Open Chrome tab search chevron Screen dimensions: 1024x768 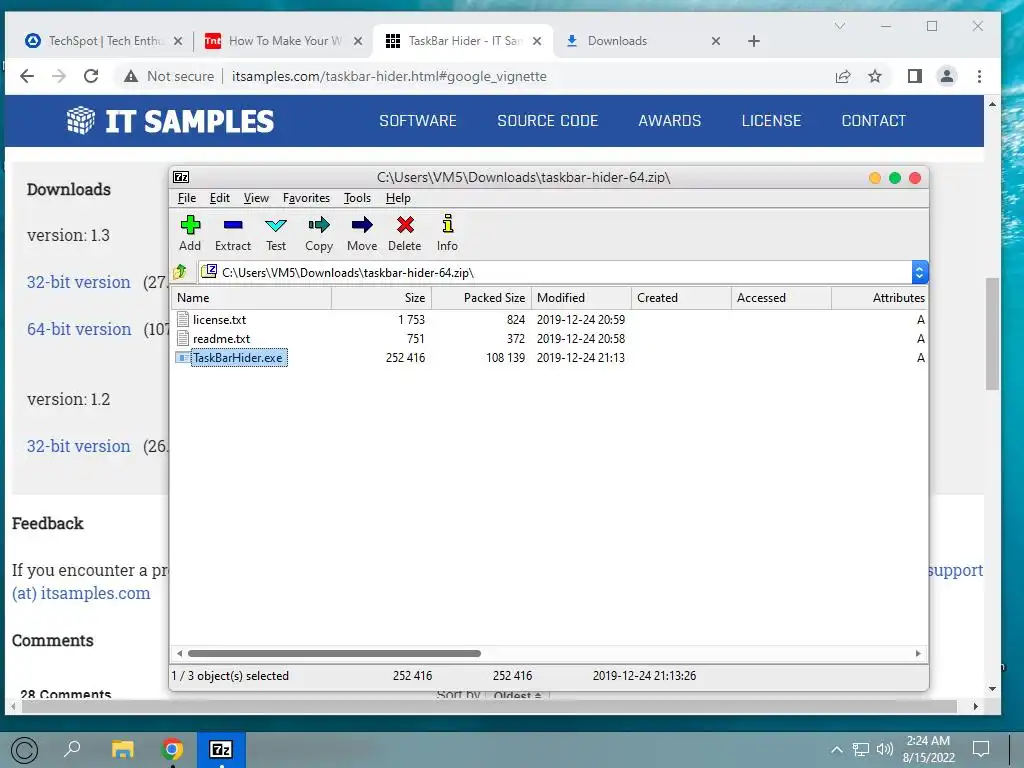(840, 26)
